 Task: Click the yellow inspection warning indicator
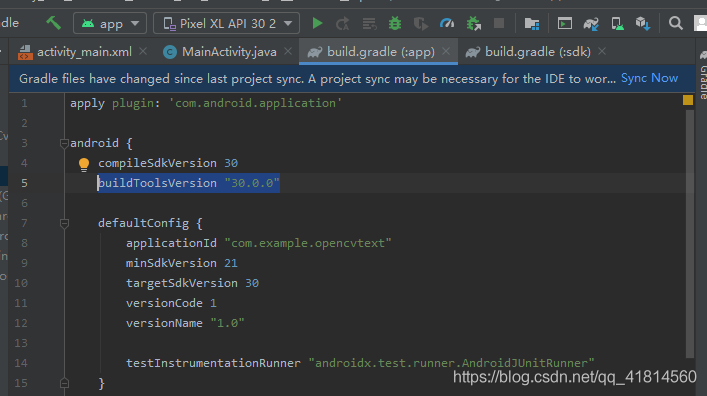pyautogui.click(x=688, y=100)
